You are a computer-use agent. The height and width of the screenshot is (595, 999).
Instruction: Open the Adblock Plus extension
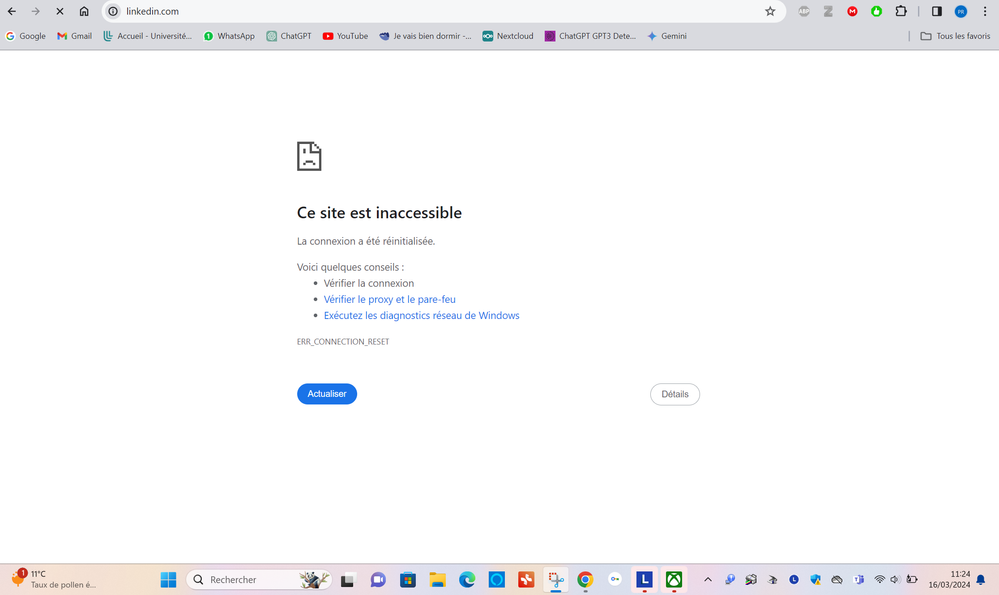[x=804, y=11]
